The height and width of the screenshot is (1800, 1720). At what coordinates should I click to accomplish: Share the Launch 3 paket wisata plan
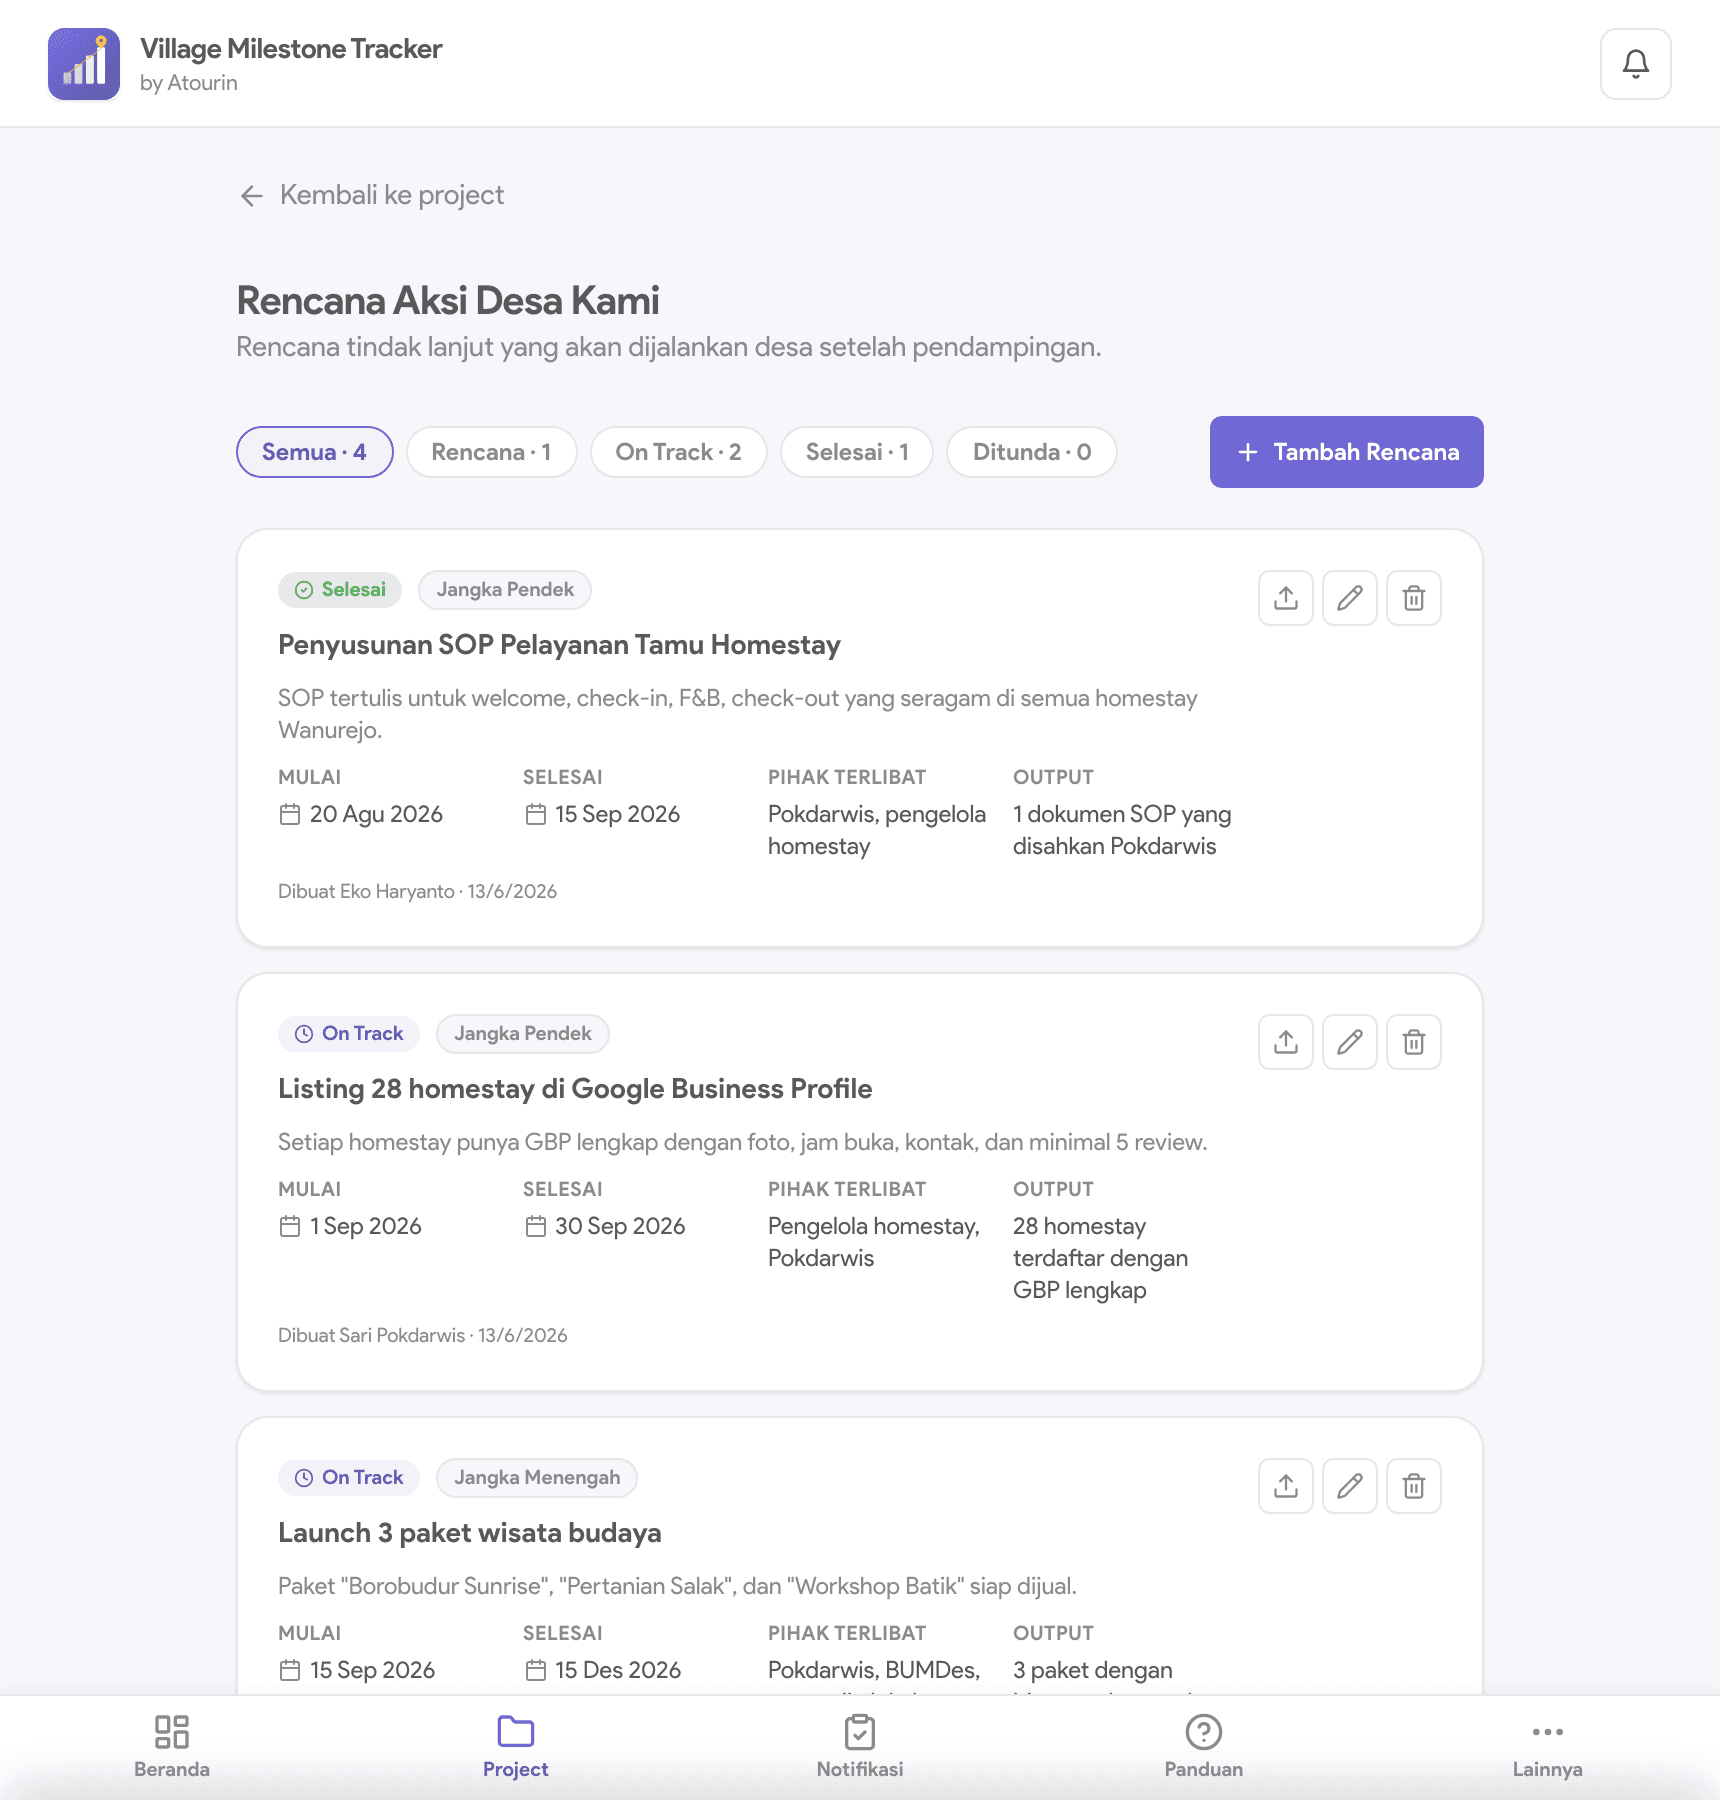point(1286,1486)
